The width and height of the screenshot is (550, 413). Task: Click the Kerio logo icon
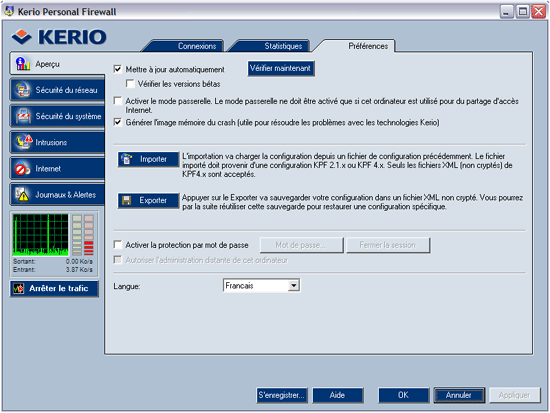[22, 37]
